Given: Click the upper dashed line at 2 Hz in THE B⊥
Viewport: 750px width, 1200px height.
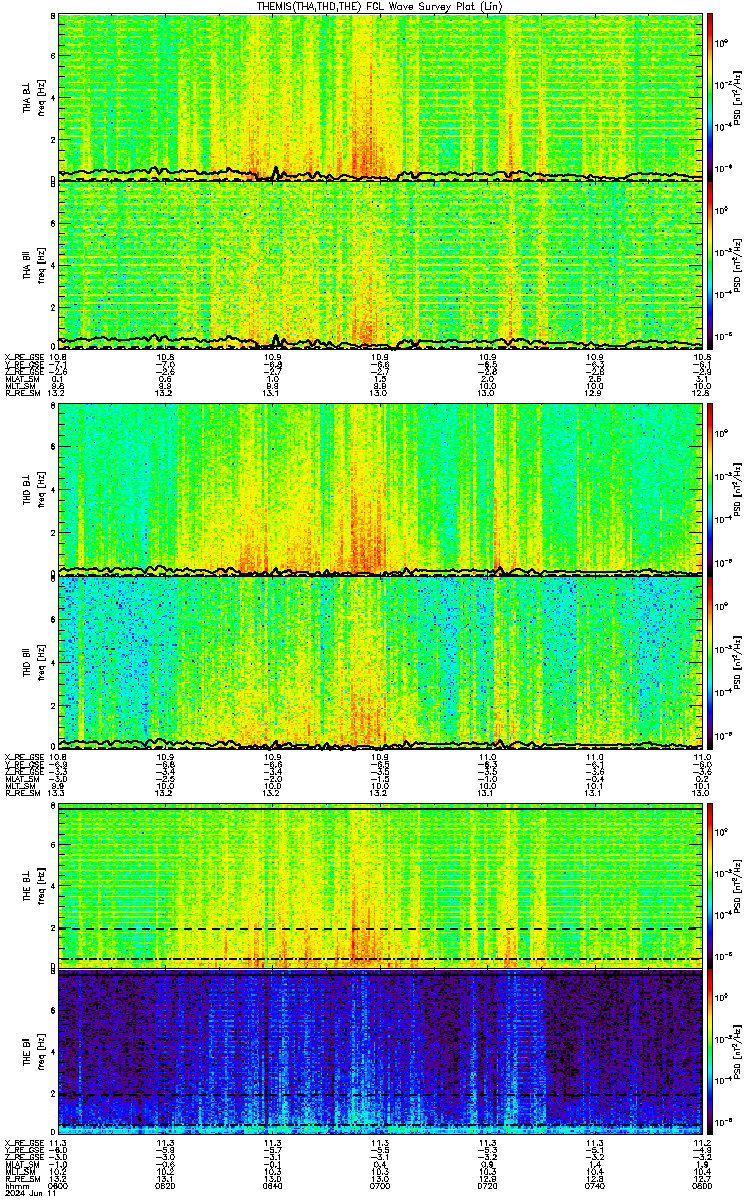Looking at the screenshot, I should [379, 929].
